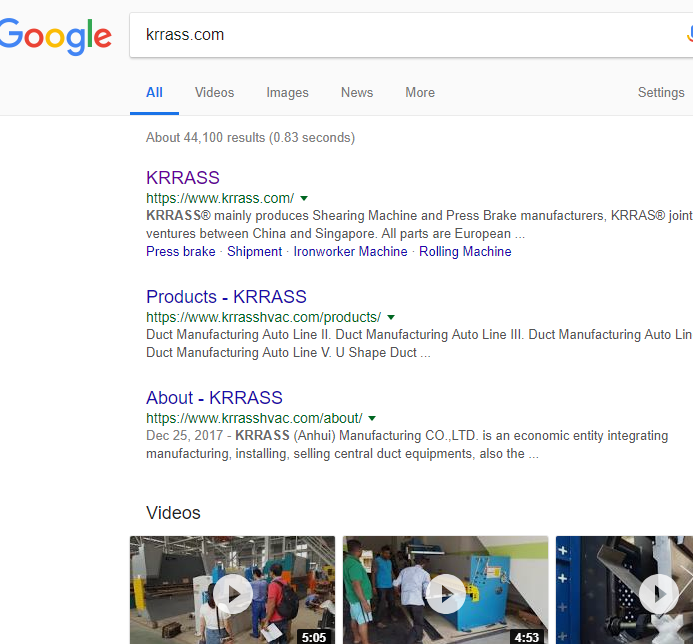The height and width of the screenshot is (644, 693).
Task: Play the third video with blue frame
Action: (624, 590)
